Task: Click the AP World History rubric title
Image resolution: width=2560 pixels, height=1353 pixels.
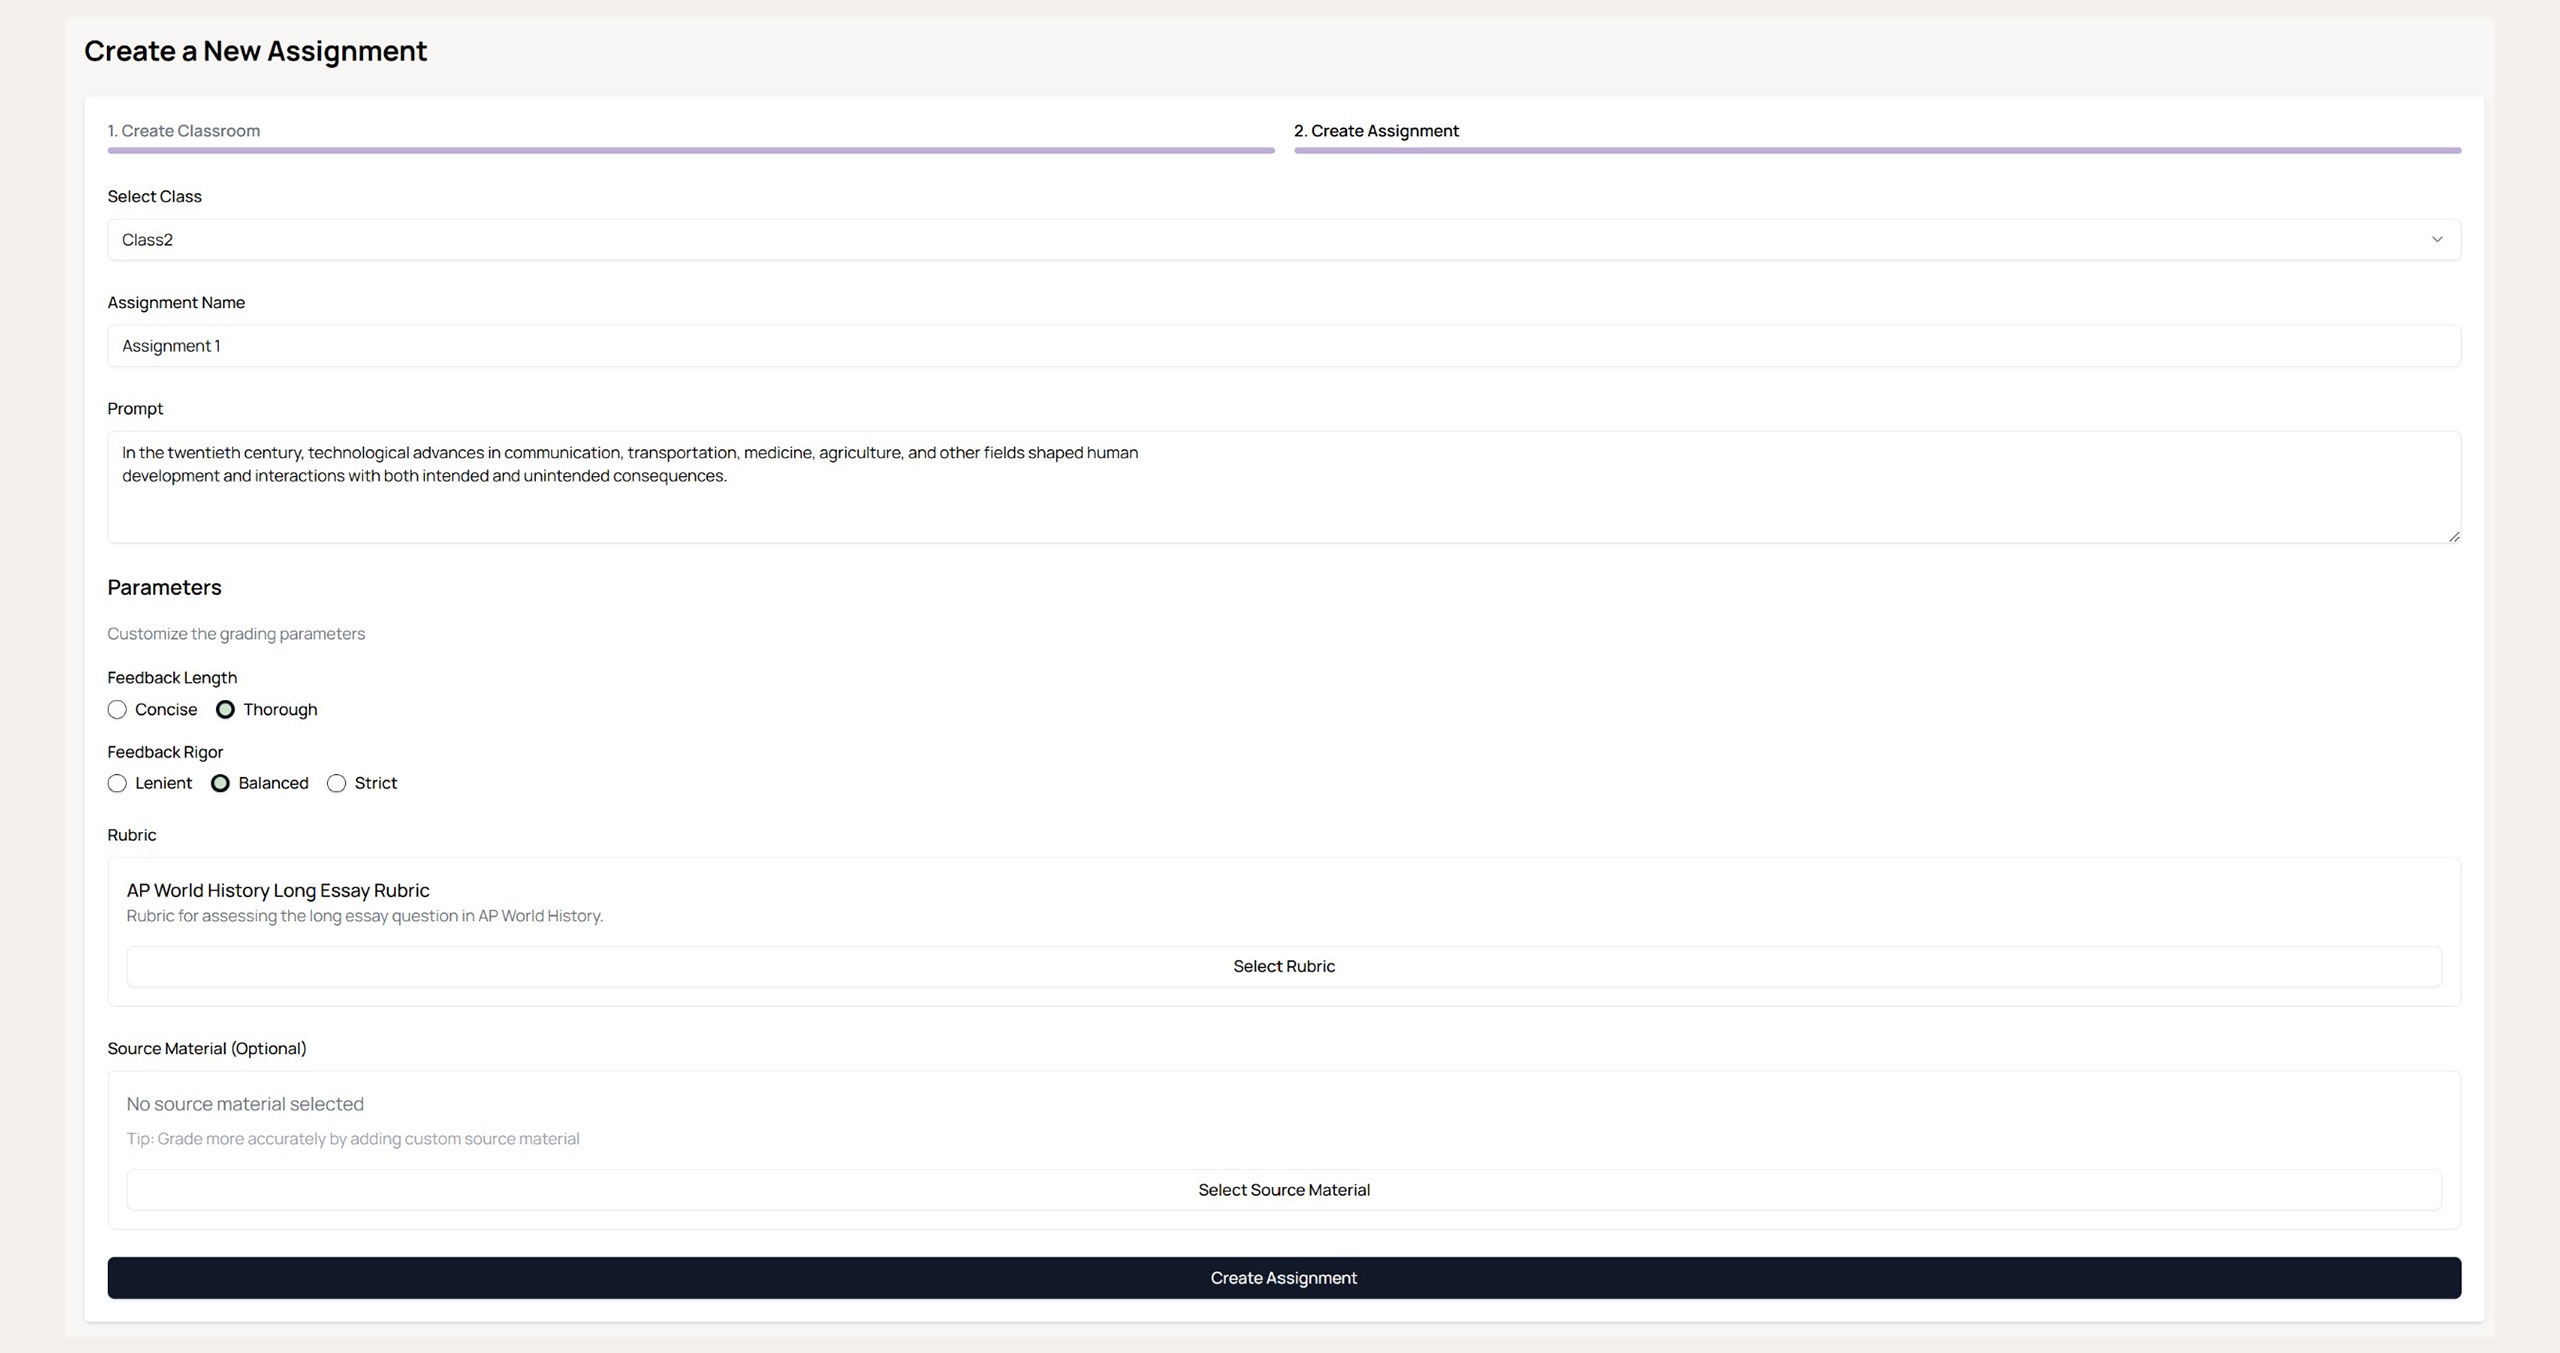Action: (x=278, y=891)
